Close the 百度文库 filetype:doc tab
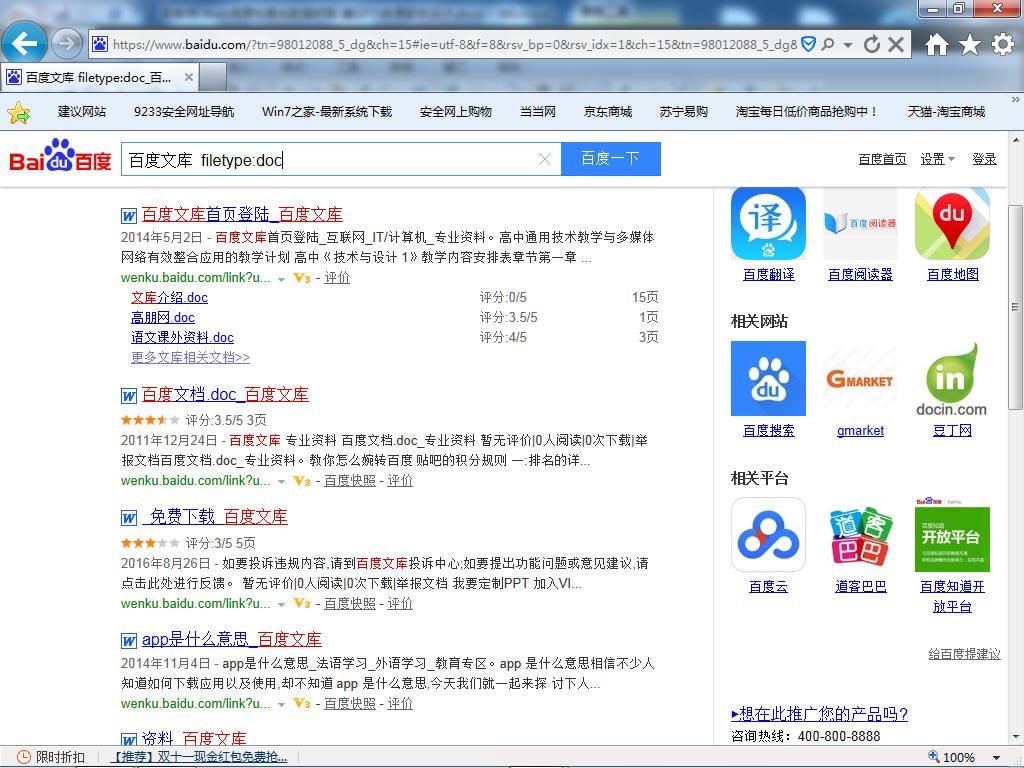This screenshot has height=768, width=1024. tap(189, 77)
